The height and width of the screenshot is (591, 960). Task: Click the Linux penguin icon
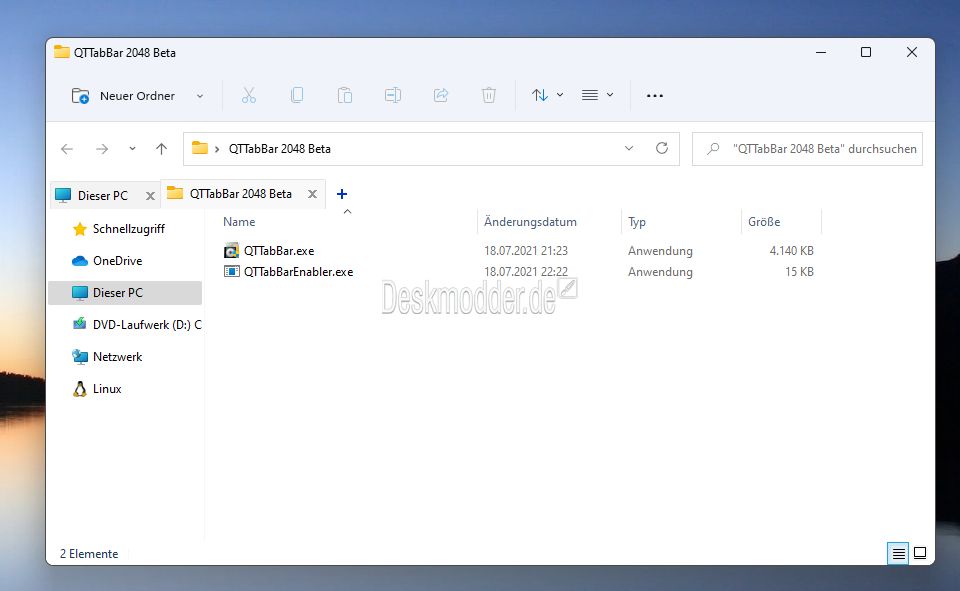click(80, 389)
